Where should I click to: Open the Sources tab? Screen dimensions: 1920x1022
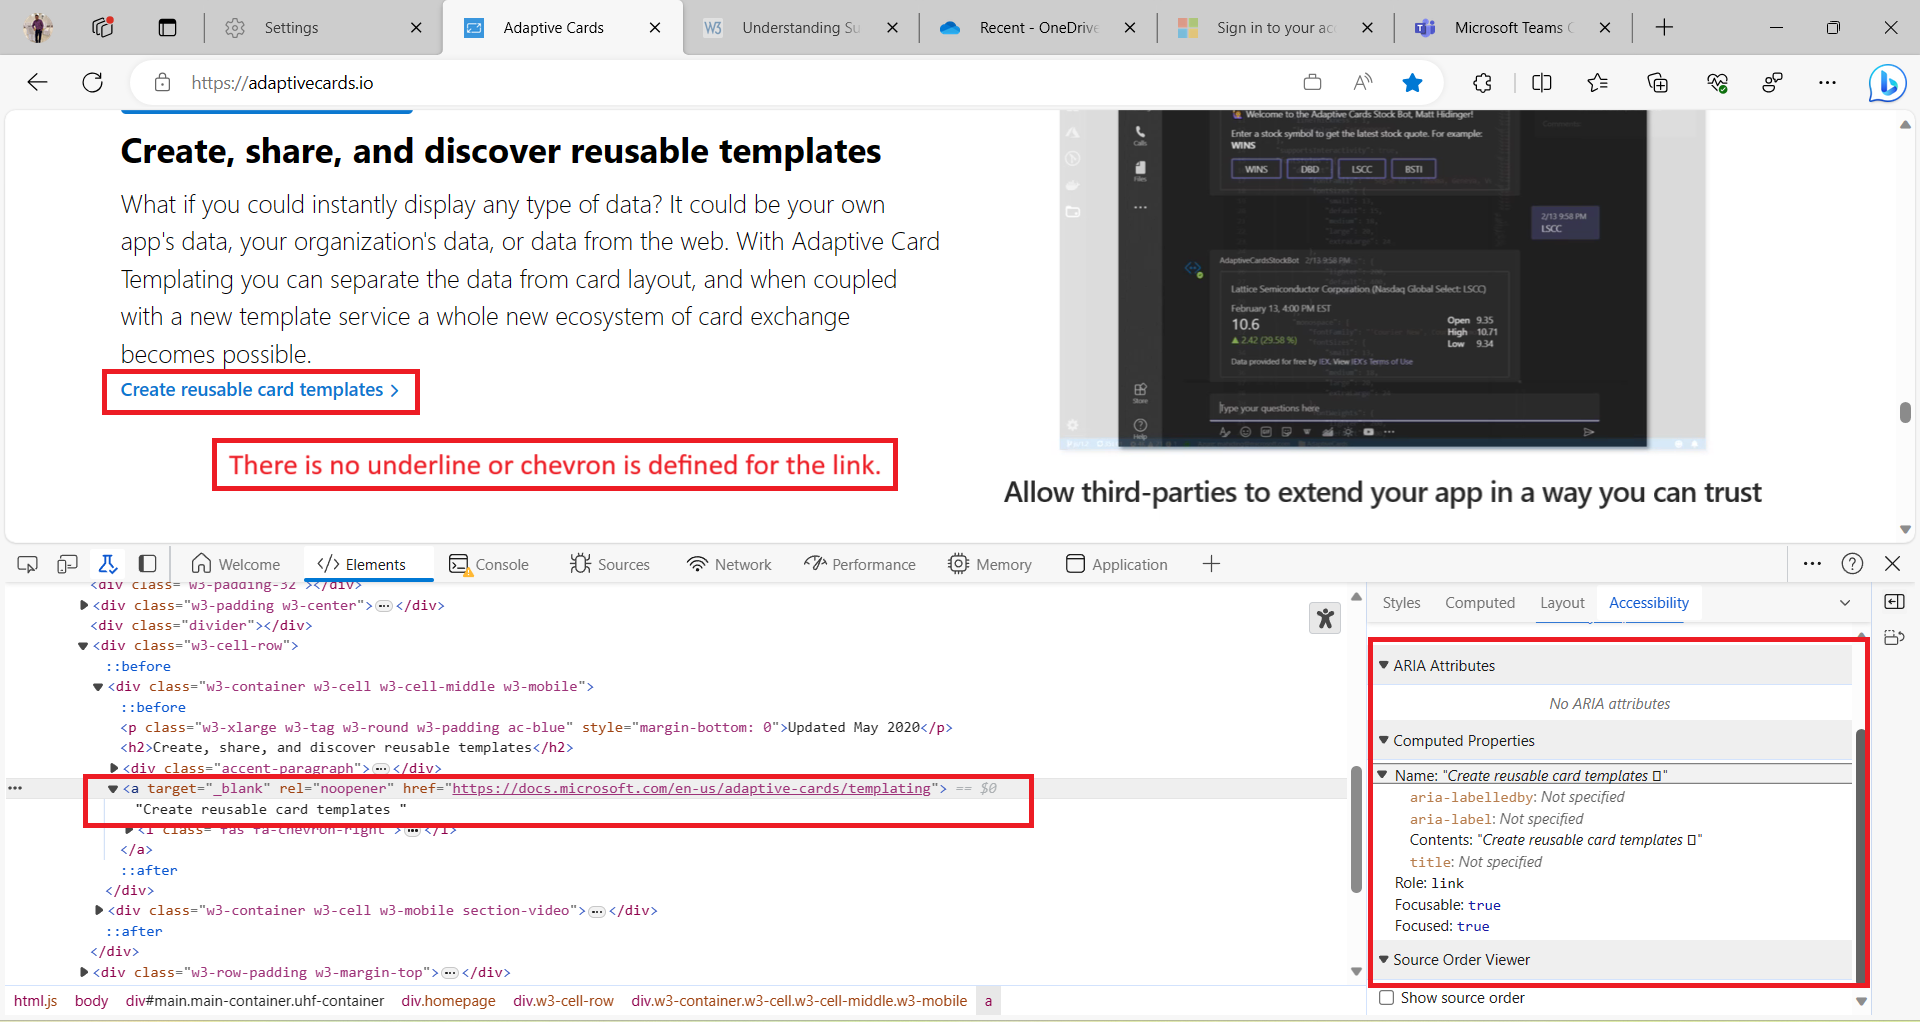click(610, 564)
